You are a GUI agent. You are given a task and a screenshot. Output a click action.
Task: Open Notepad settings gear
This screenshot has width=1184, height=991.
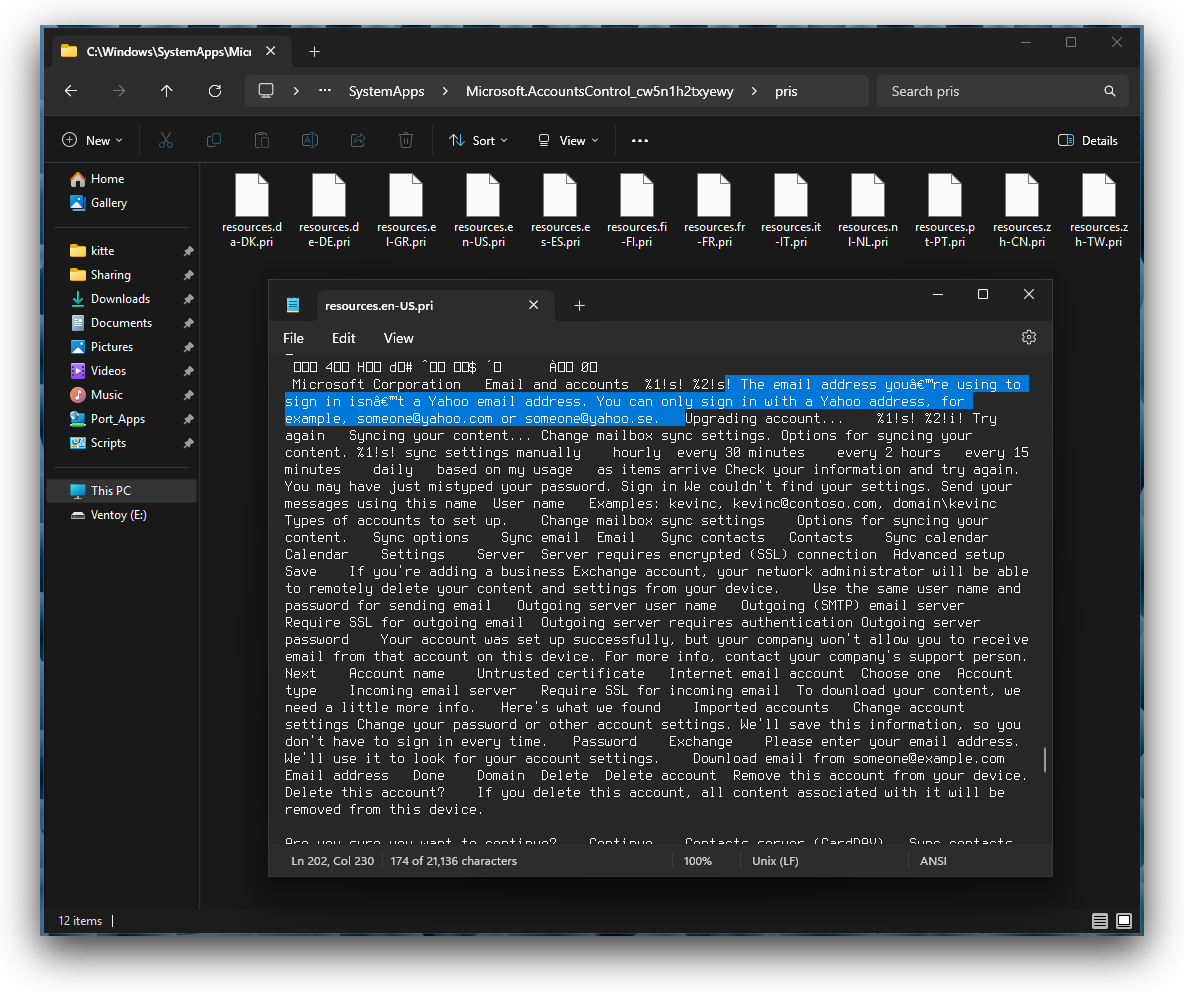(1028, 338)
